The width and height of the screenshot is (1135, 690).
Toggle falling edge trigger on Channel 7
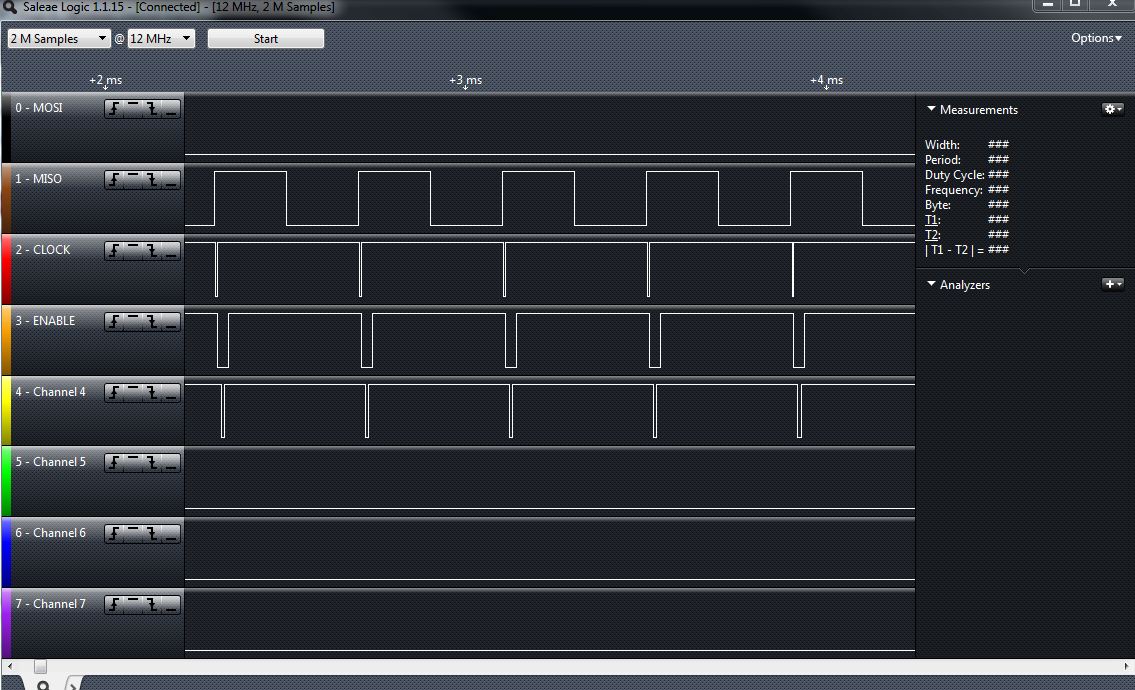tap(152, 605)
